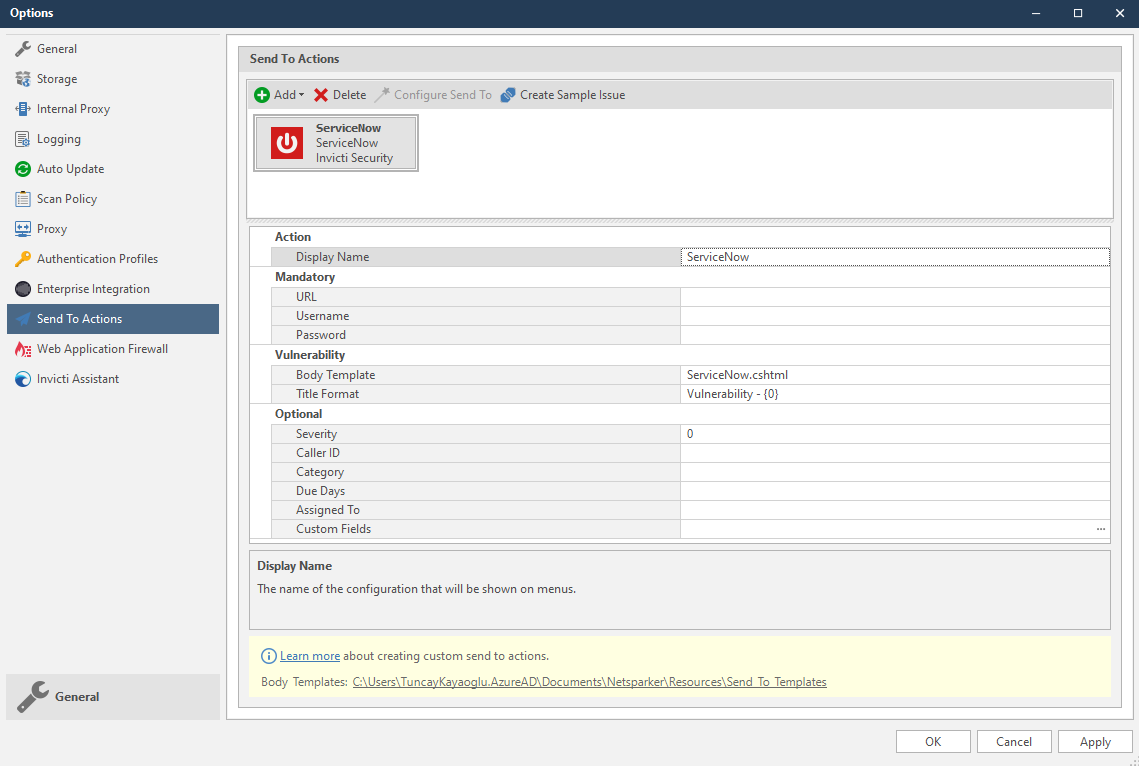Click the Cancel button
This screenshot has width=1139, height=766.
(1013, 741)
